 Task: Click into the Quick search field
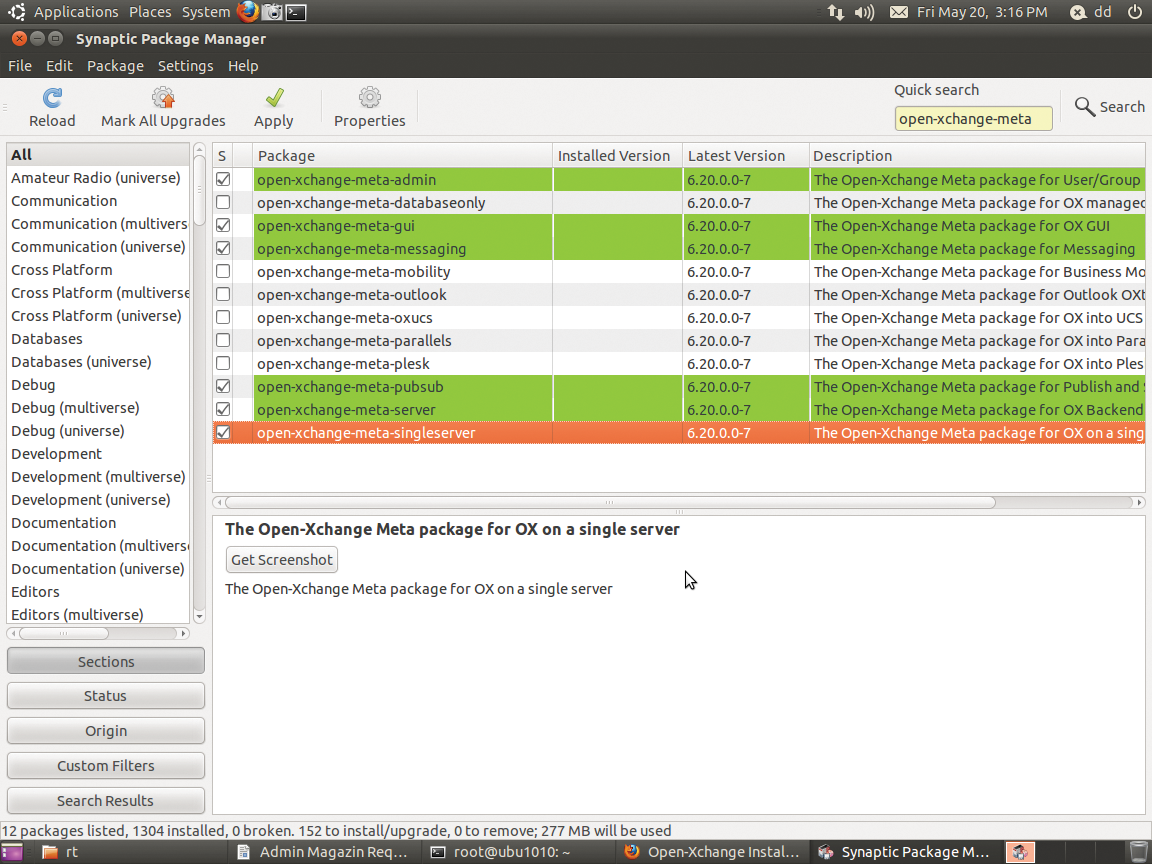point(973,119)
